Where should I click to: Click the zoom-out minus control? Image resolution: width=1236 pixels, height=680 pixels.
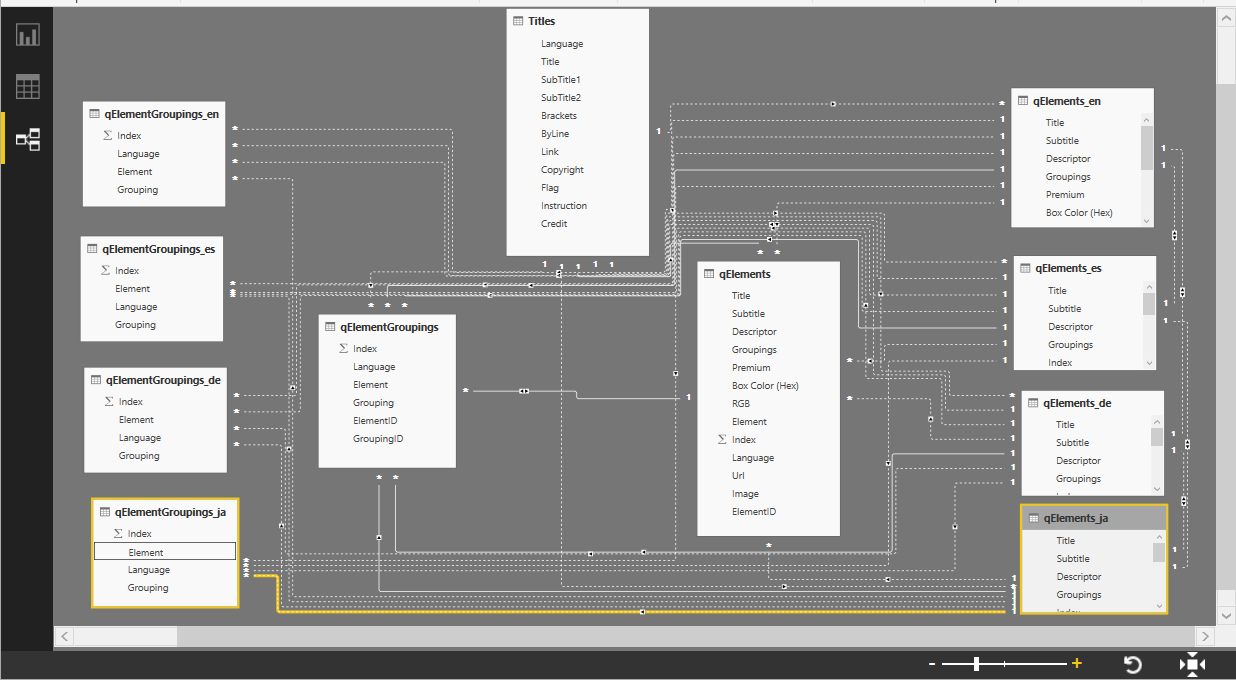coord(931,662)
